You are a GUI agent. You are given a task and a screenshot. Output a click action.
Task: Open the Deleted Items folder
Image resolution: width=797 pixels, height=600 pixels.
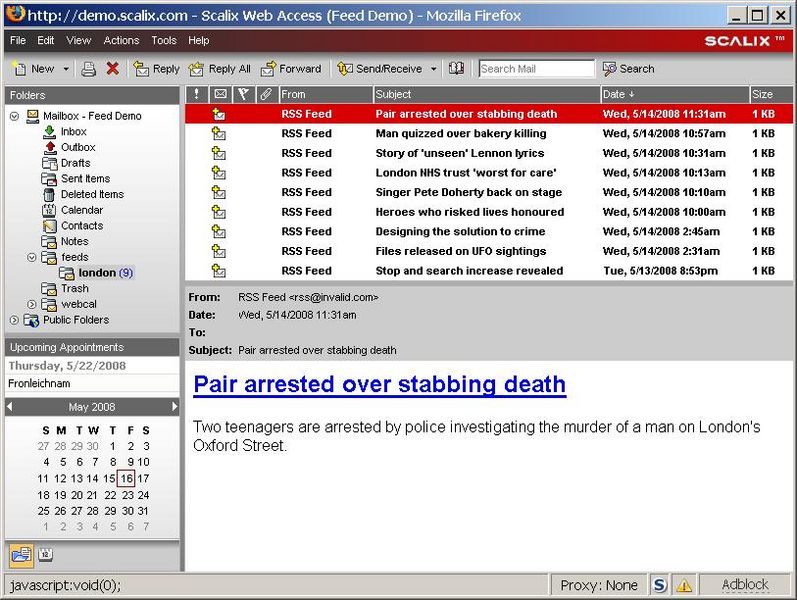pyautogui.click(x=92, y=194)
